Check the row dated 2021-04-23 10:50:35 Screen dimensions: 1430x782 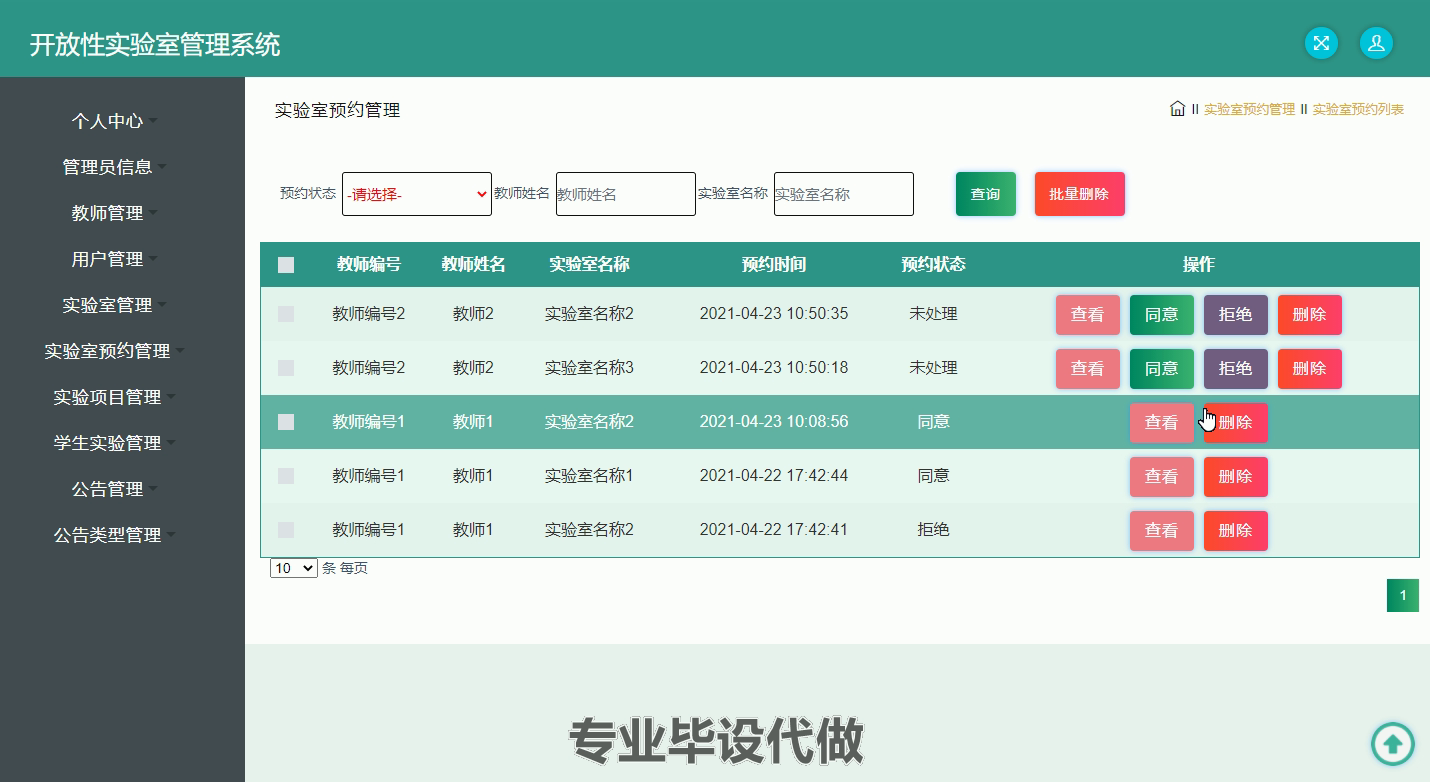coord(286,314)
